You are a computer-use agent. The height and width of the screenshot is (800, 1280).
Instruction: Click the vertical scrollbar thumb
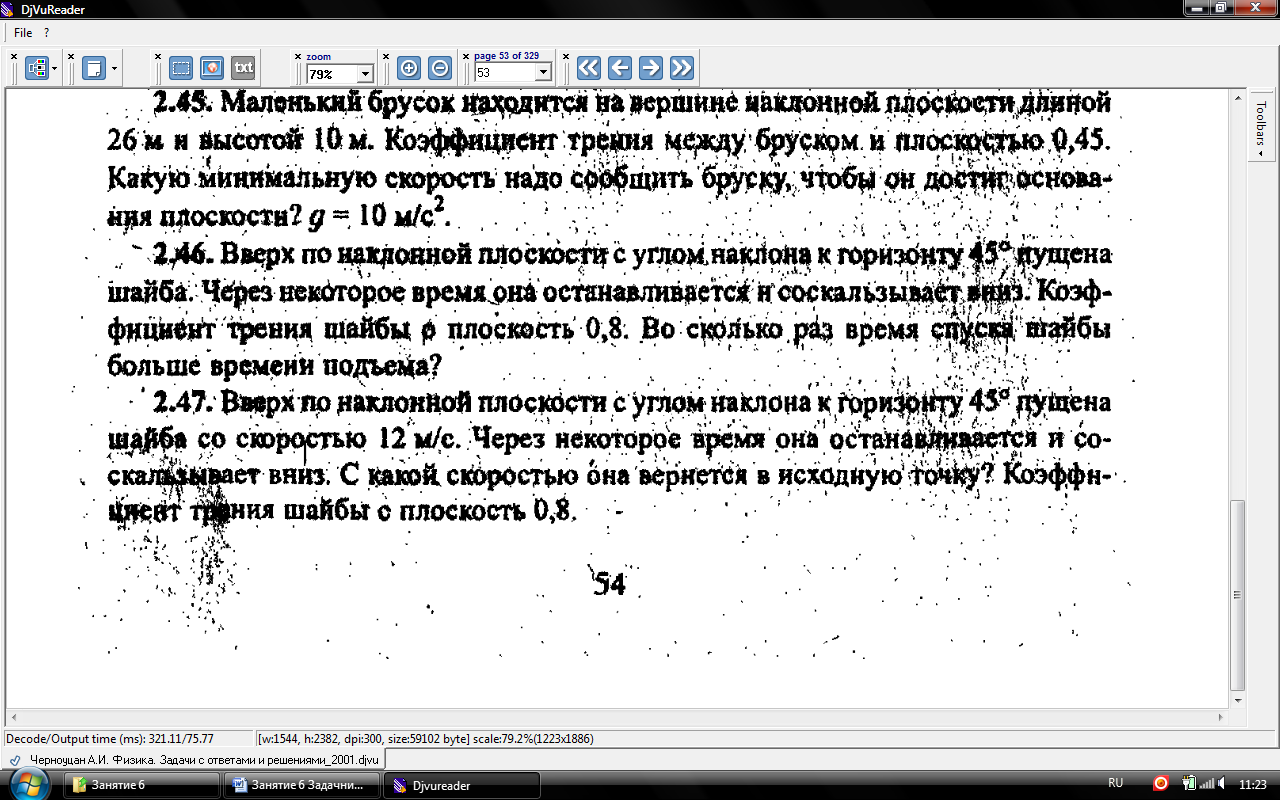1238,595
